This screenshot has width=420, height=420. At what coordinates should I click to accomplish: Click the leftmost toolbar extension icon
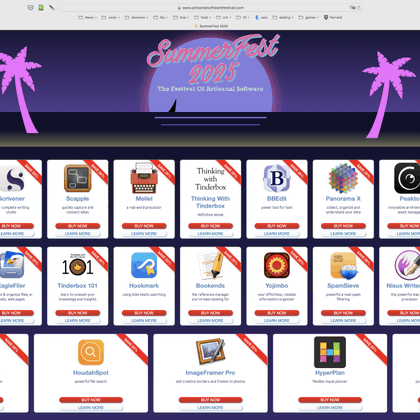click(30, 7)
